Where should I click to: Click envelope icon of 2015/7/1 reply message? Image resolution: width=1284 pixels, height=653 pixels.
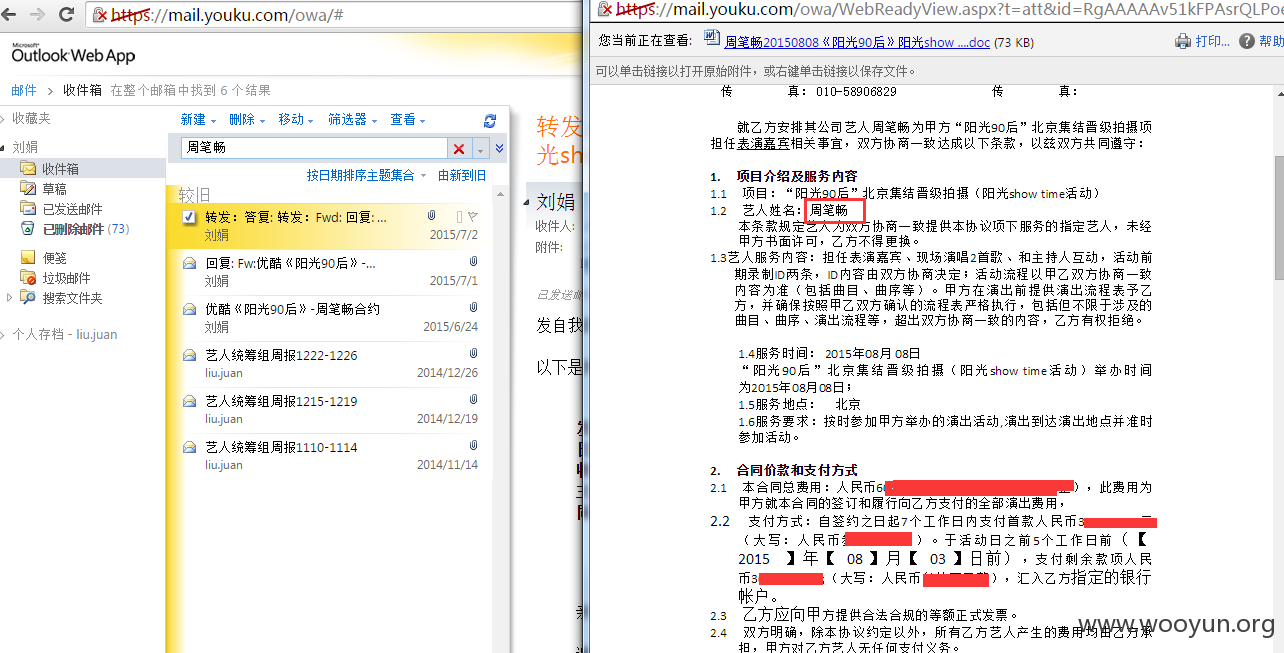[x=189, y=263]
